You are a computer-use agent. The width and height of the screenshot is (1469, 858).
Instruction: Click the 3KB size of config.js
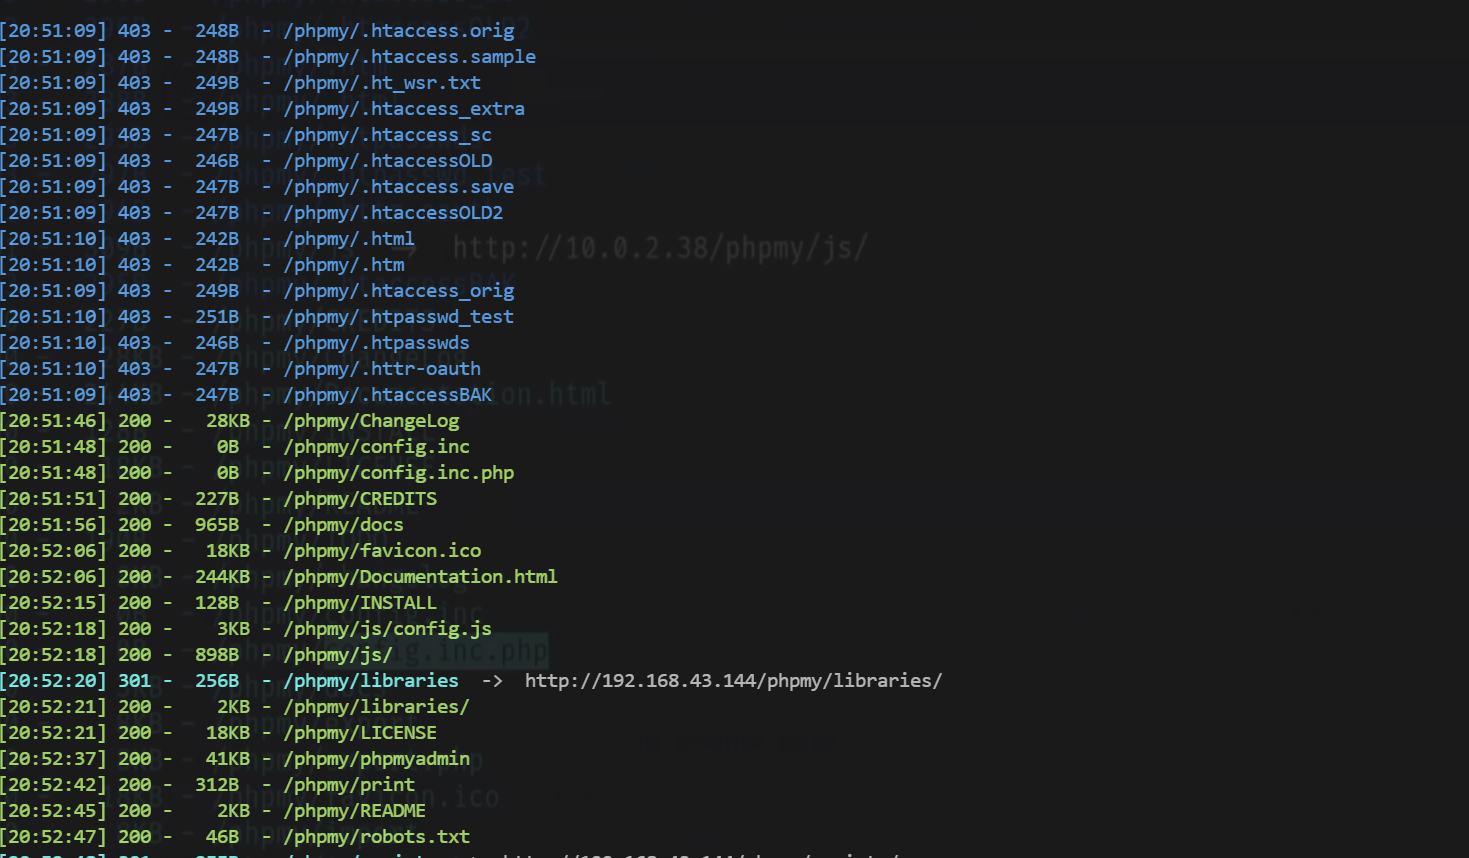(234, 629)
